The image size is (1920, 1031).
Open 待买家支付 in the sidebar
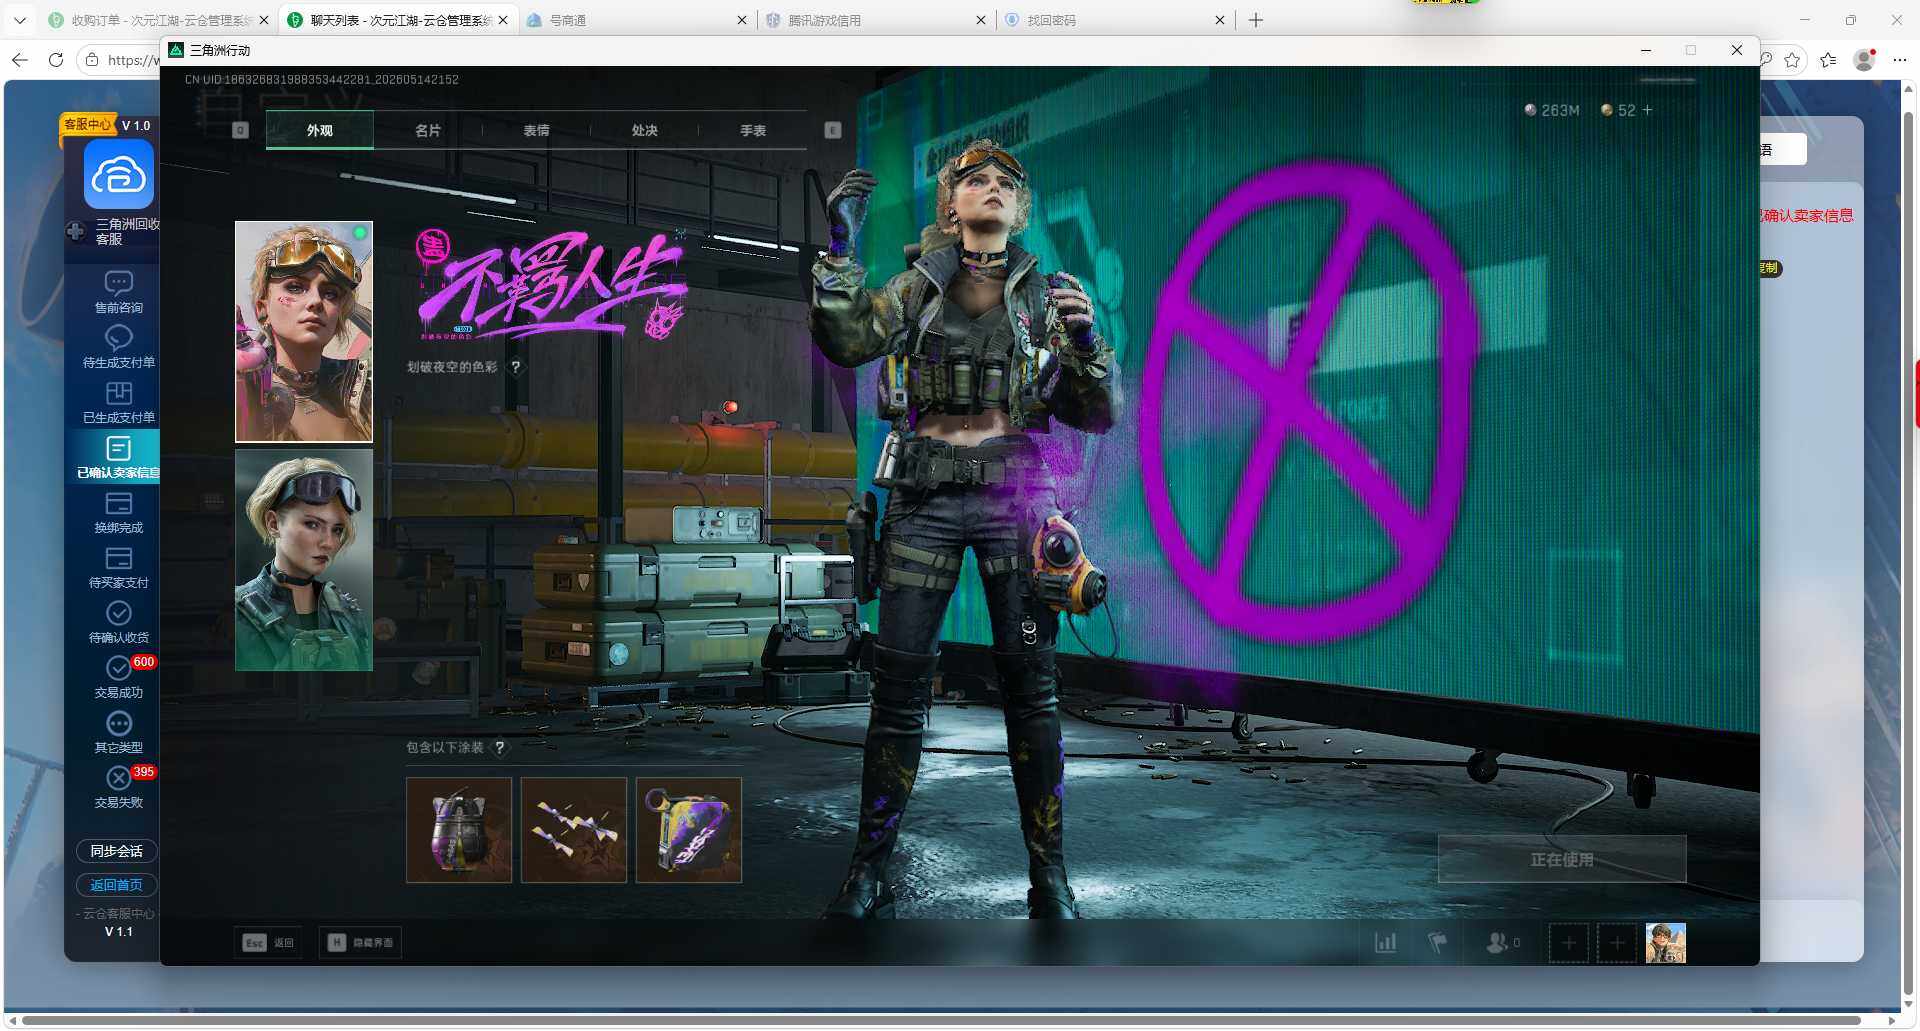118,567
